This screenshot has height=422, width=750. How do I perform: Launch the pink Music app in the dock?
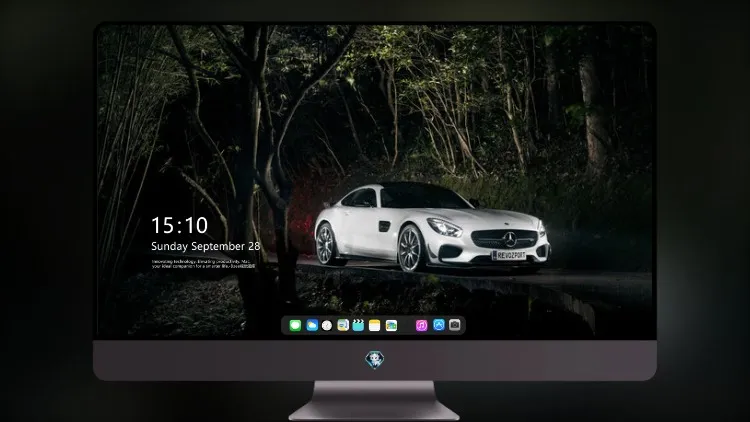(x=421, y=325)
